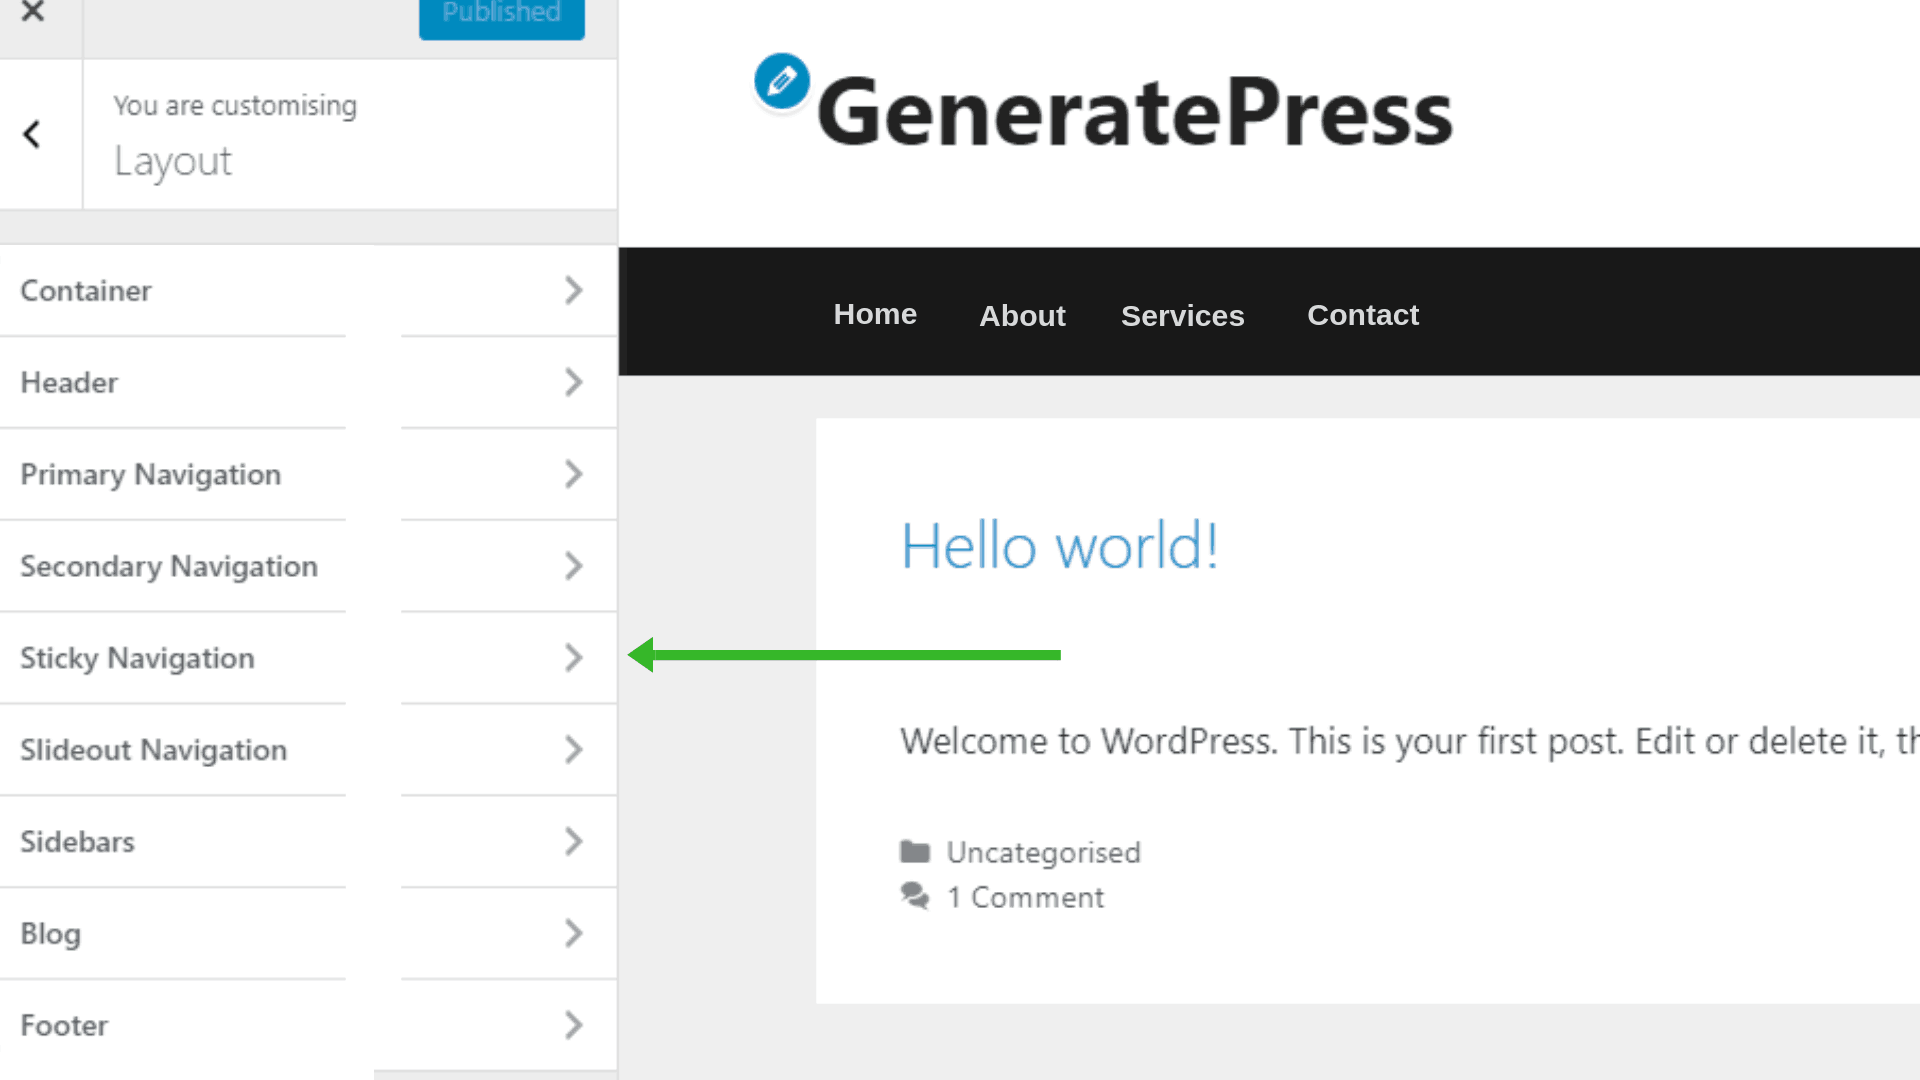Expand Slideout Navigation chevron arrow
The height and width of the screenshot is (1080, 1920).
[573, 751]
